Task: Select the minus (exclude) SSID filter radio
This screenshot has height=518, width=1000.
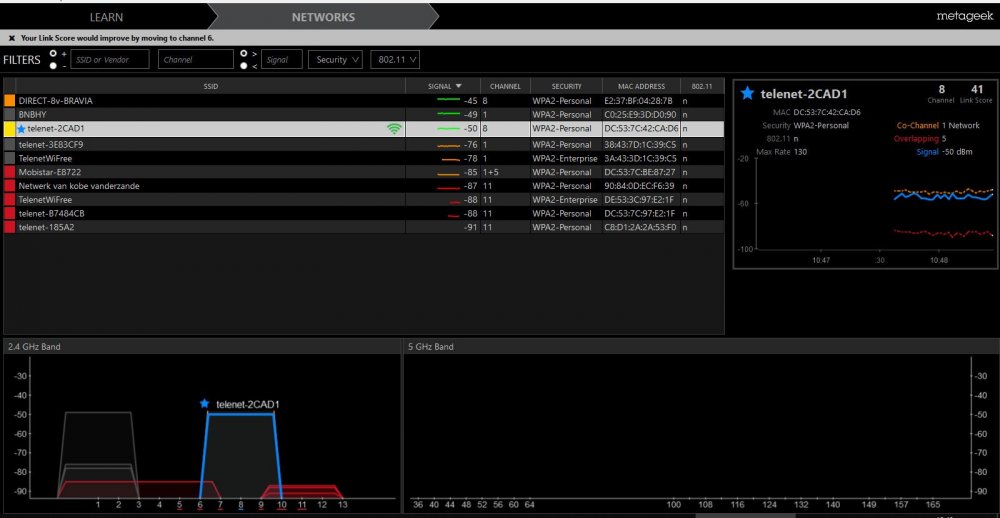Action: tap(53, 65)
